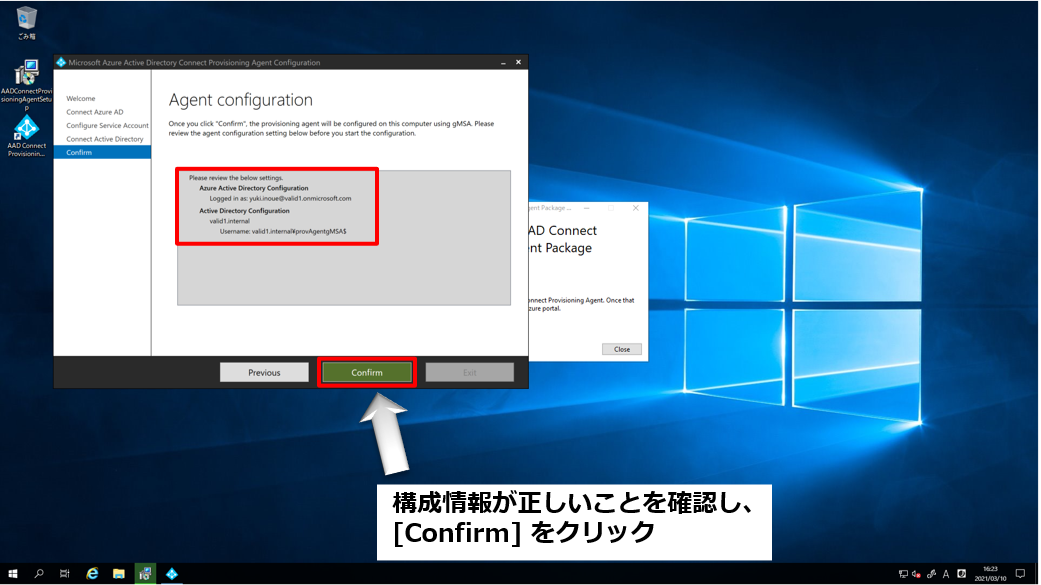The image size is (1041, 585).
Task: Select the Connect Active Directory step
Action: coord(105,139)
